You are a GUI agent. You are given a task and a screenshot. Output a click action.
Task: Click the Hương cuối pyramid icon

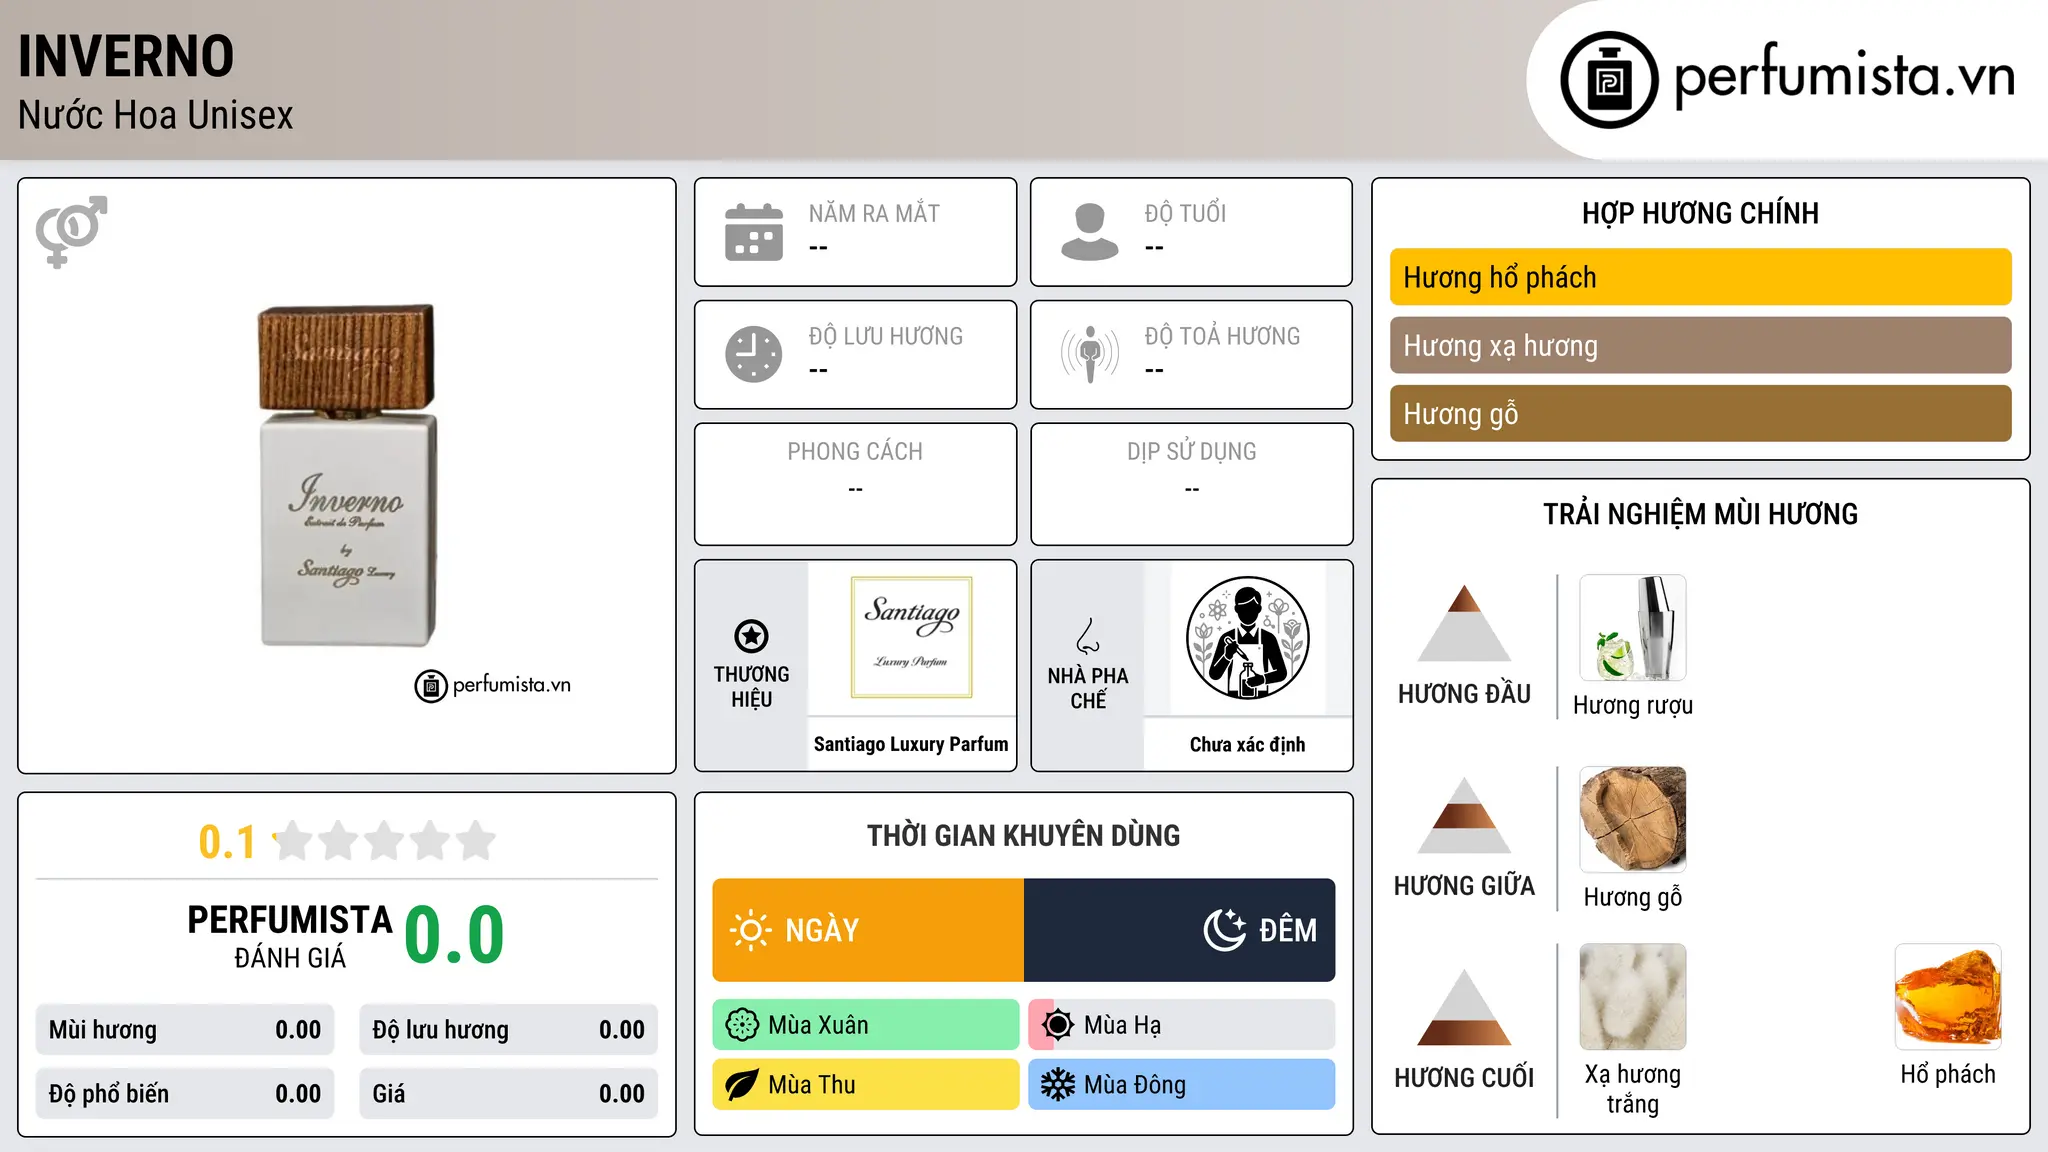[1464, 1007]
